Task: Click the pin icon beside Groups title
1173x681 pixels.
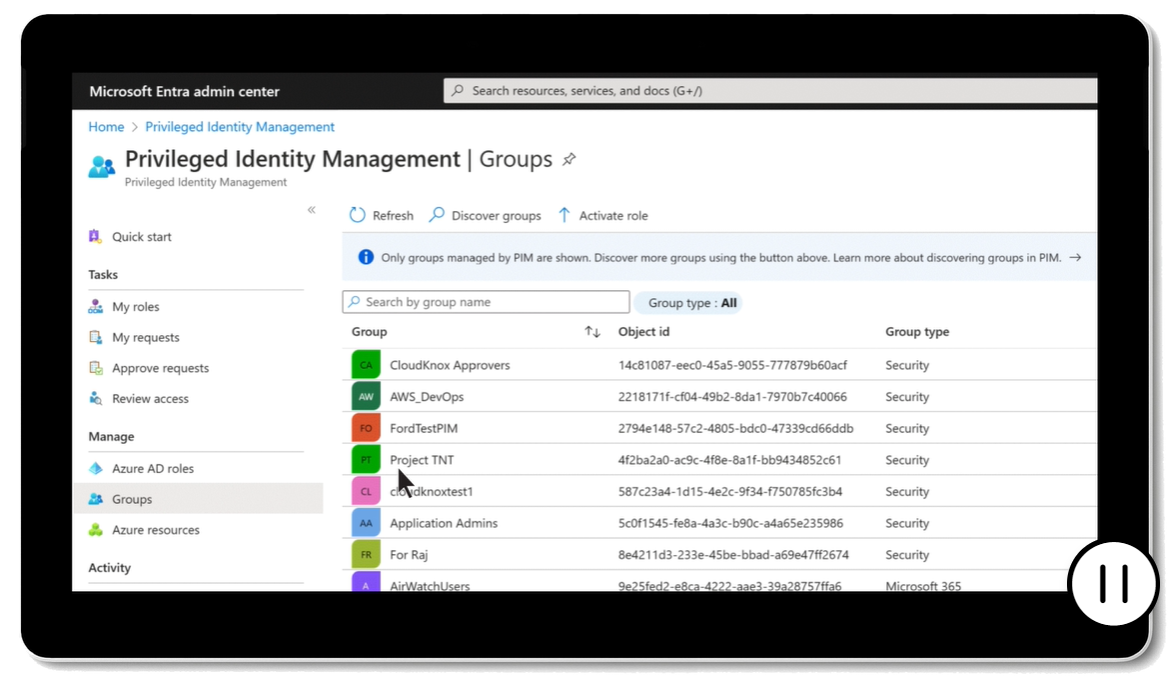Action: (x=569, y=160)
